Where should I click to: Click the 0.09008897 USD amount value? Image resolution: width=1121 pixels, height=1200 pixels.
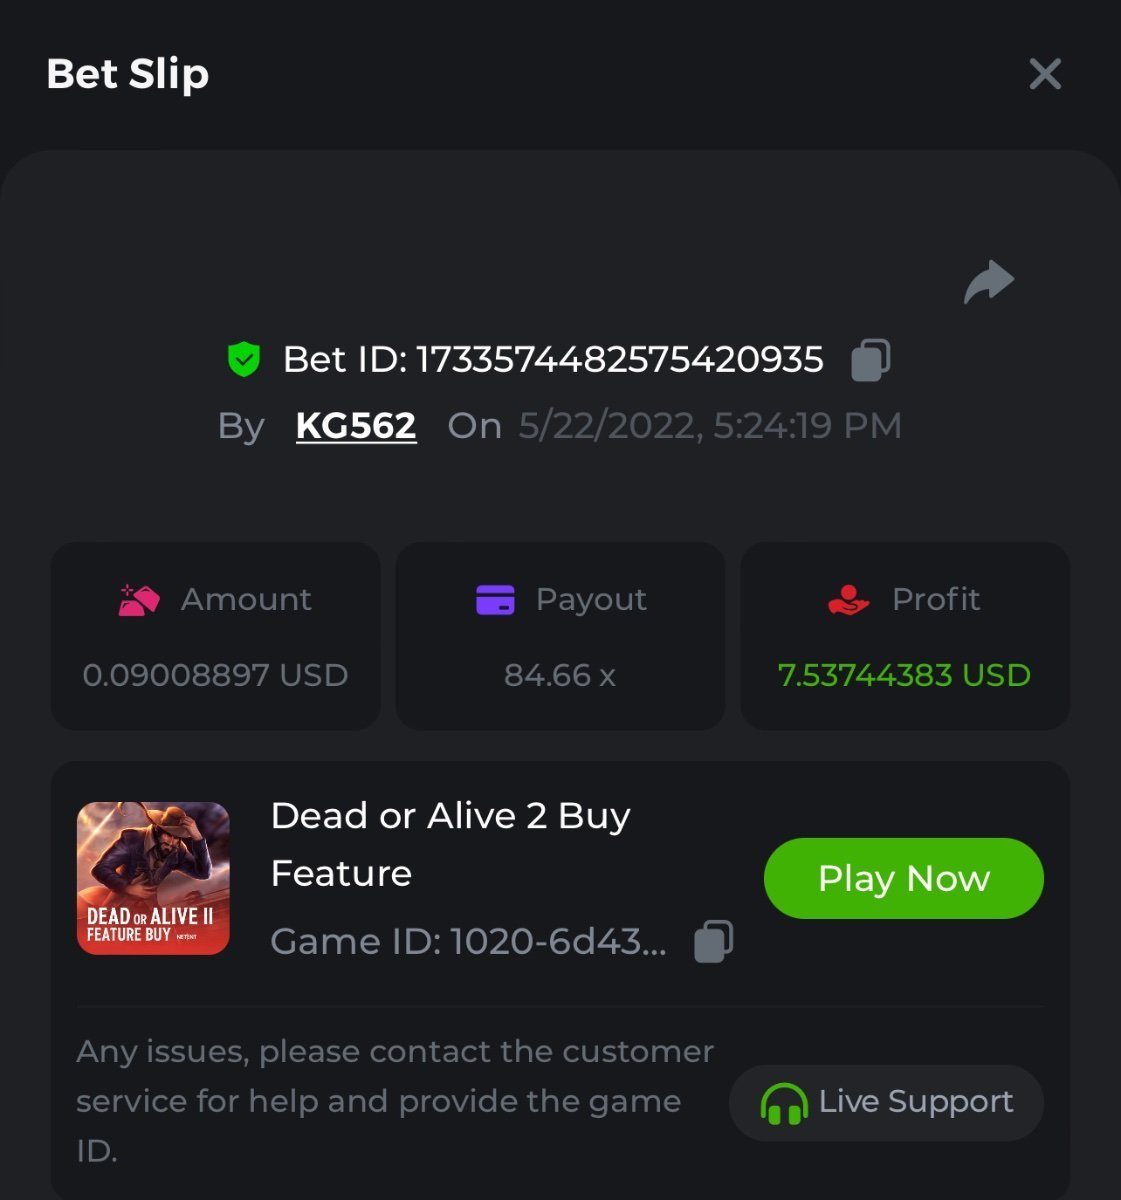coord(215,675)
